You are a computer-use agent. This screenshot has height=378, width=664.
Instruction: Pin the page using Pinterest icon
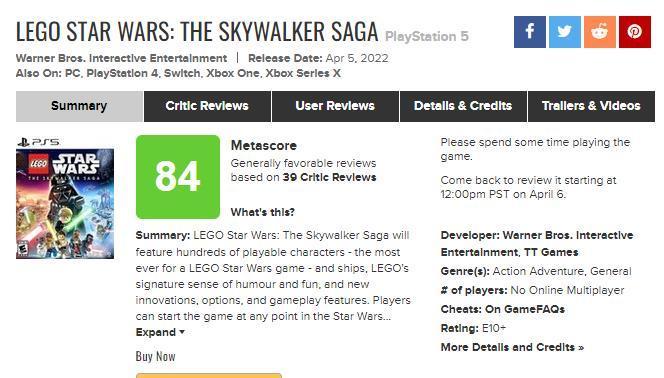pos(635,32)
